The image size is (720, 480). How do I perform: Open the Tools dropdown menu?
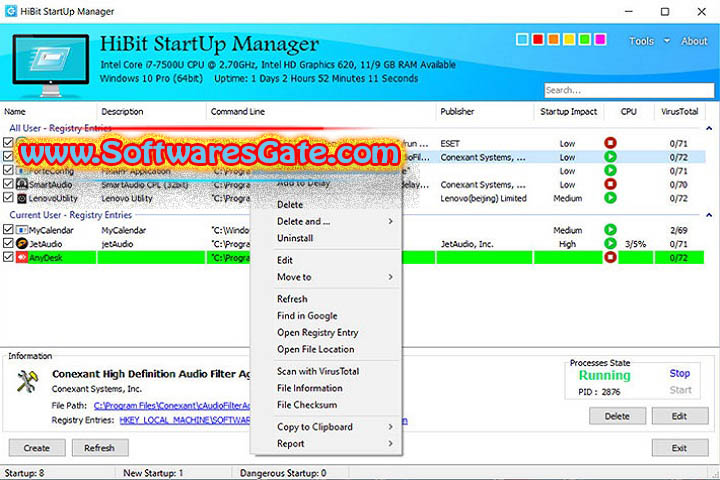[x=649, y=41]
